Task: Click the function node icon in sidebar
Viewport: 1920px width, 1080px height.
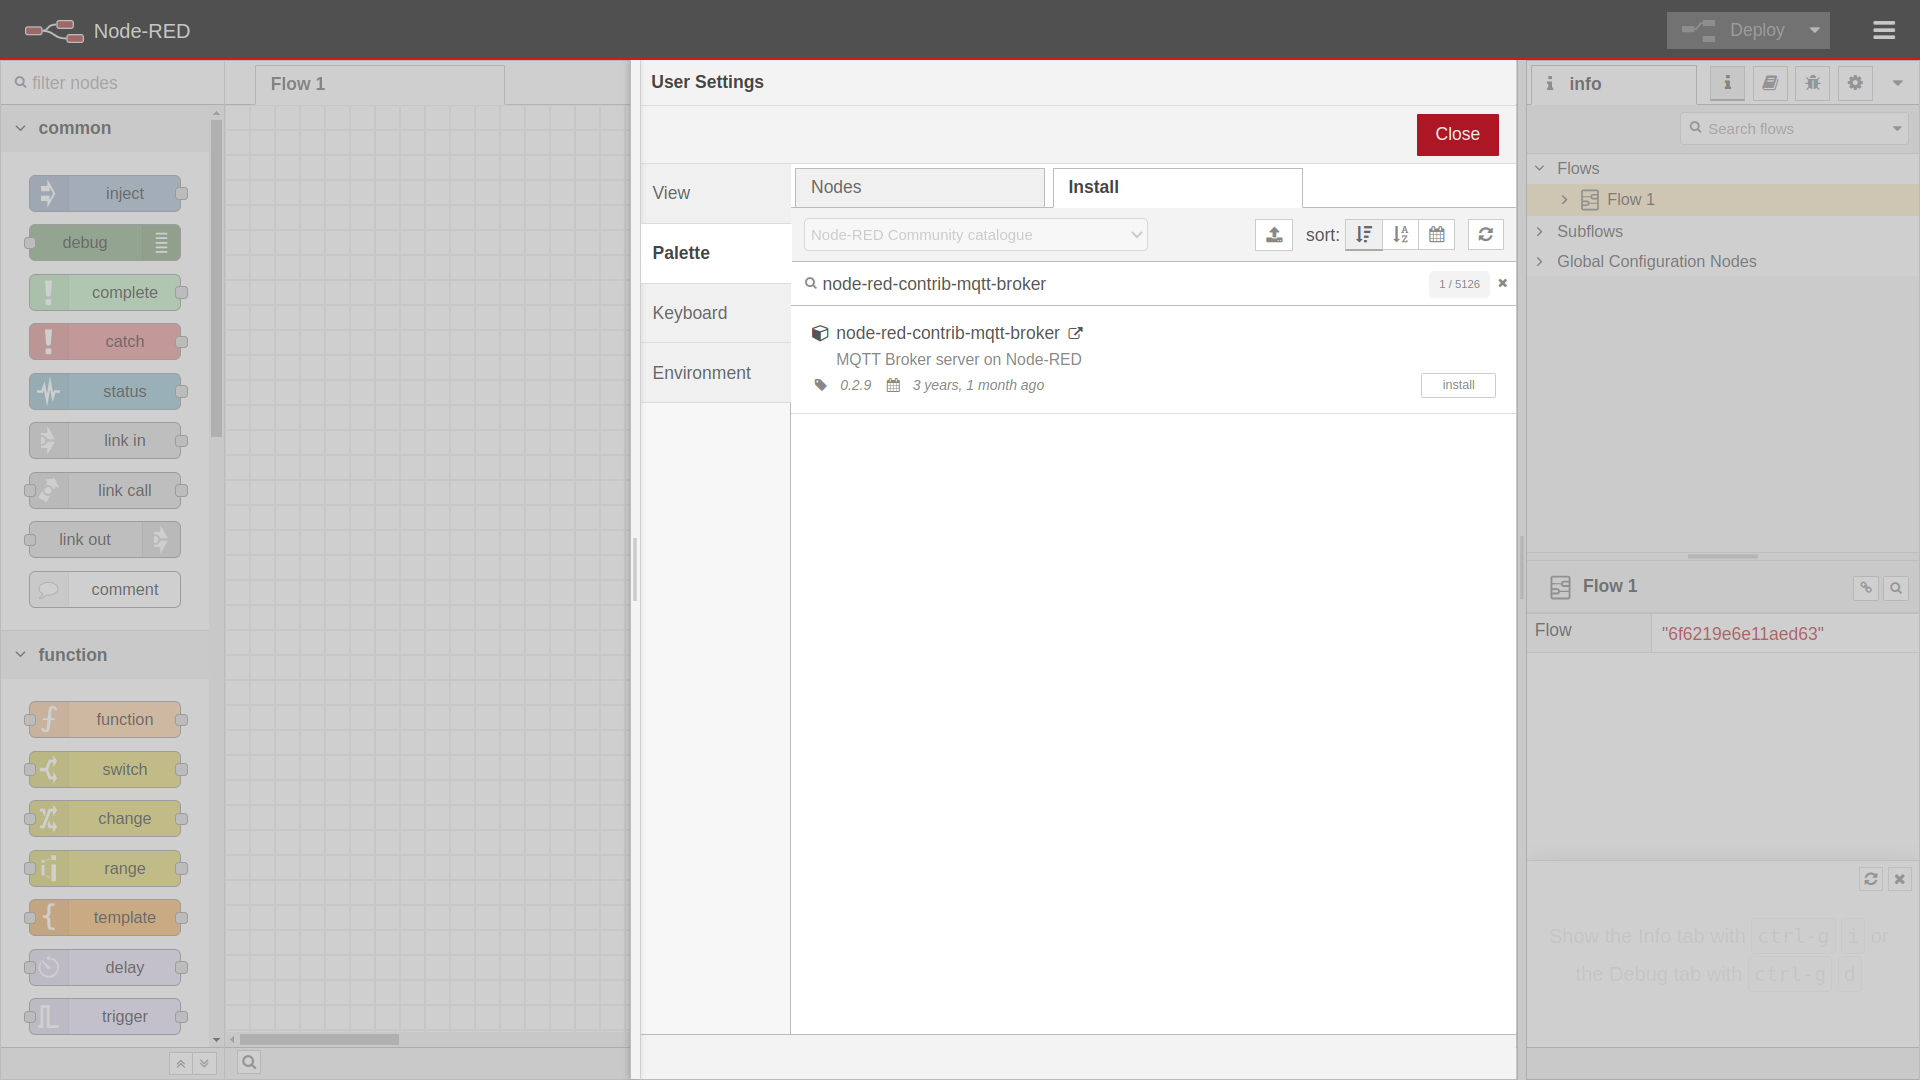Action: tap(47, 720)
